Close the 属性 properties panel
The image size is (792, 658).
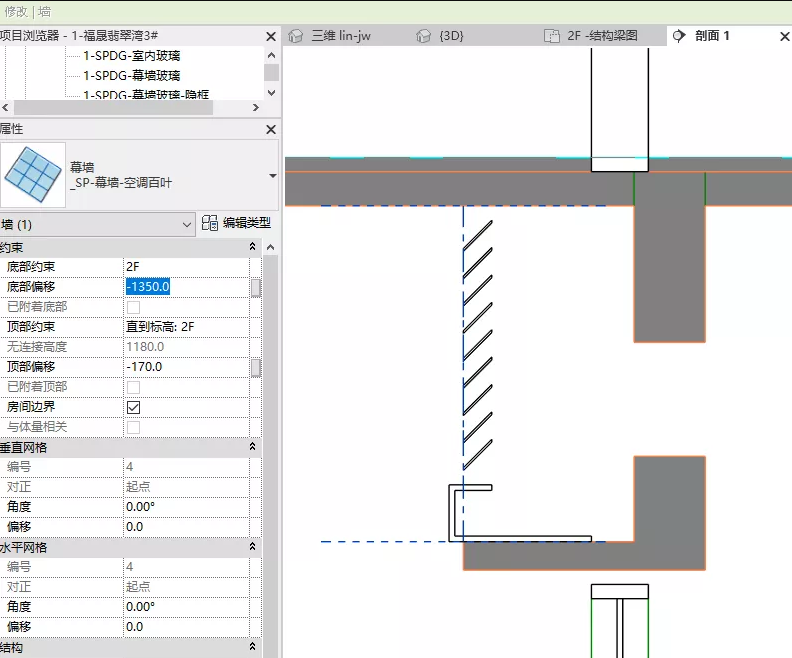271,129
